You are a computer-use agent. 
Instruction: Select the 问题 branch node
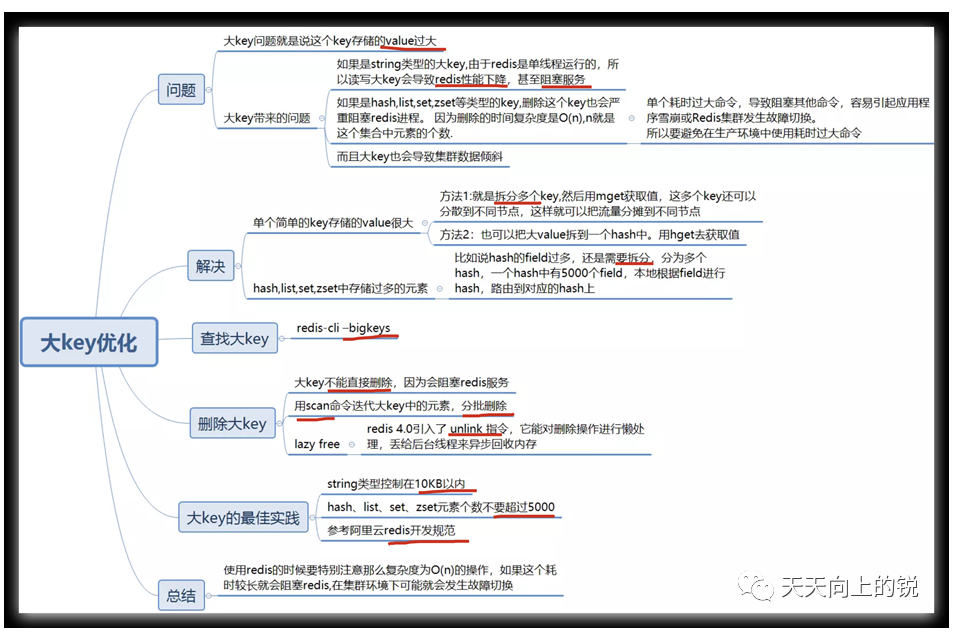pos(181,90)
